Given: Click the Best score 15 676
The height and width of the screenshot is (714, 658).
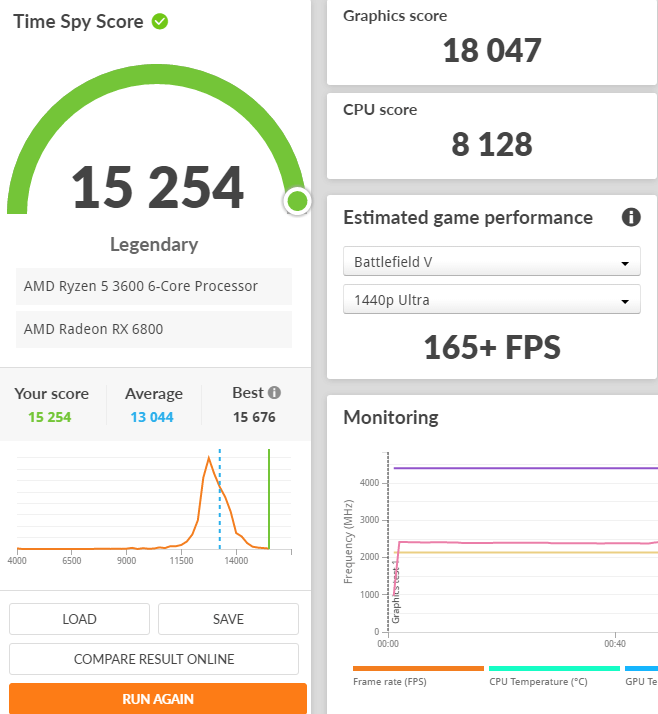Looking at the screenshot, I should click(254, 417).
